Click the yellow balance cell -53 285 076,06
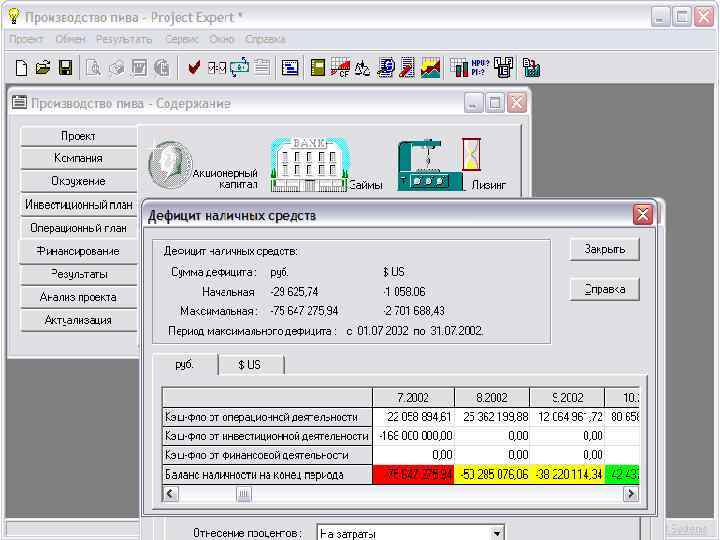The height and width of the screenshot is (540, 720). [x=491, y=474]
